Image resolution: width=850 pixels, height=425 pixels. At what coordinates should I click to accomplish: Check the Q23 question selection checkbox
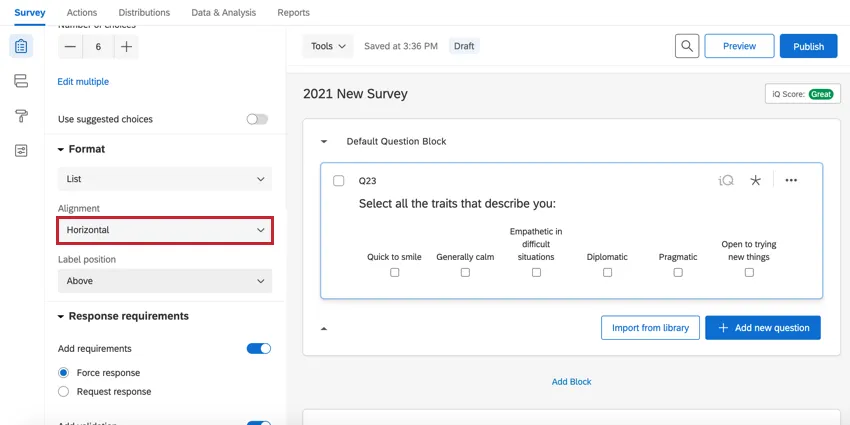point(339,181)
